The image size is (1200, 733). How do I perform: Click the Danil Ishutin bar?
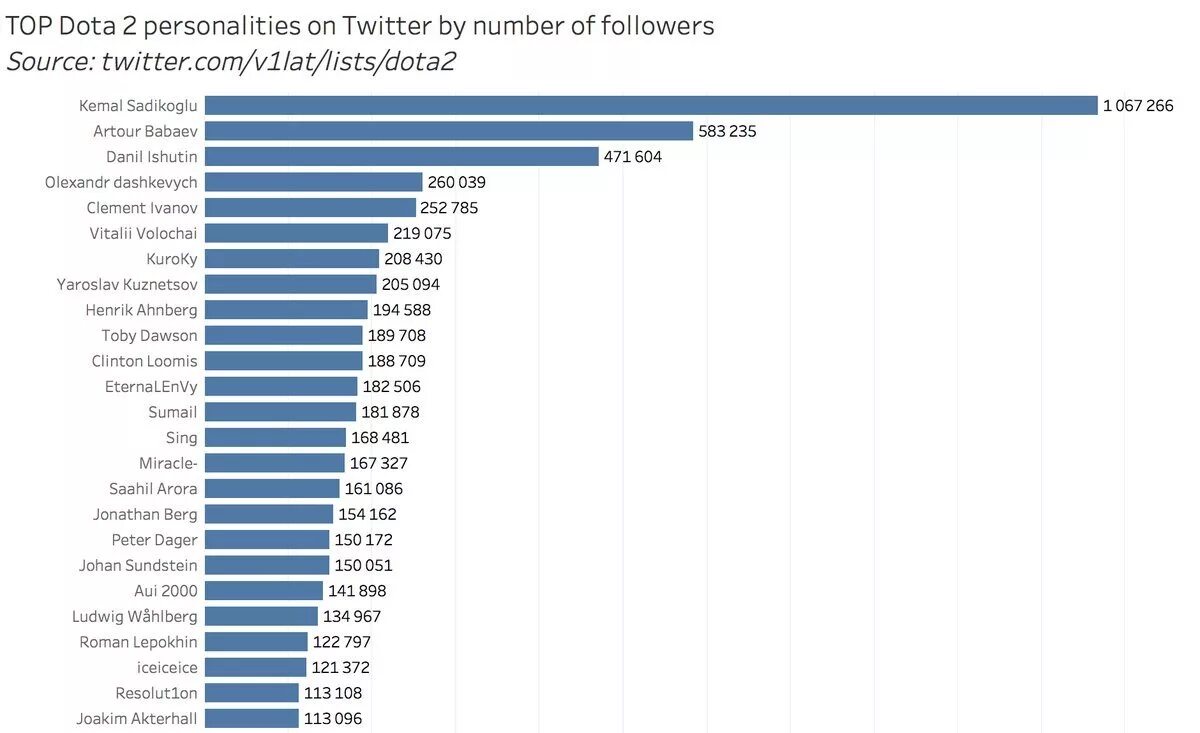pos(402,156)
